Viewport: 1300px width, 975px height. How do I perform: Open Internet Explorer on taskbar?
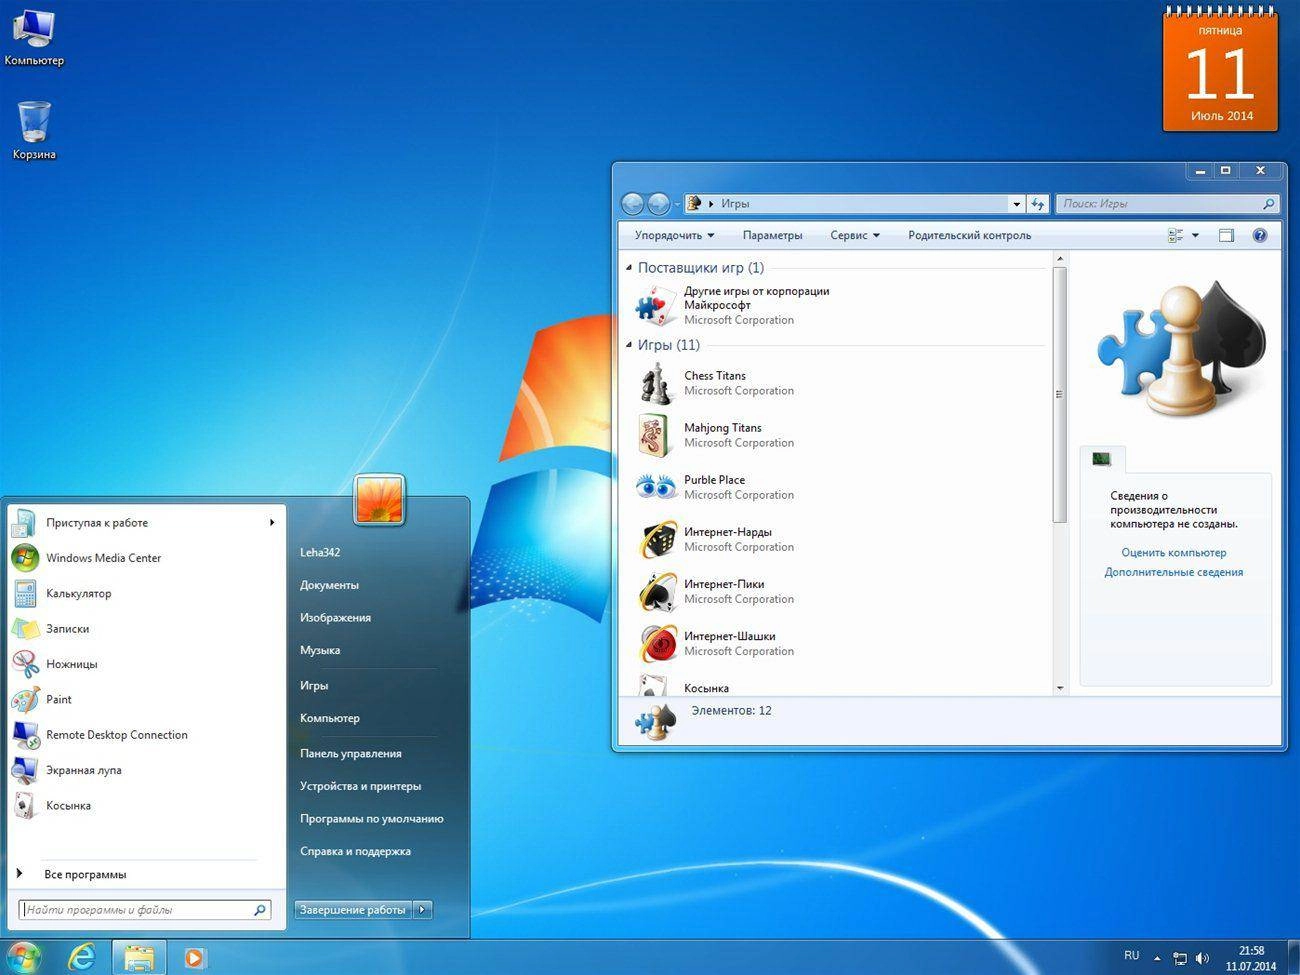click(81, 957)
